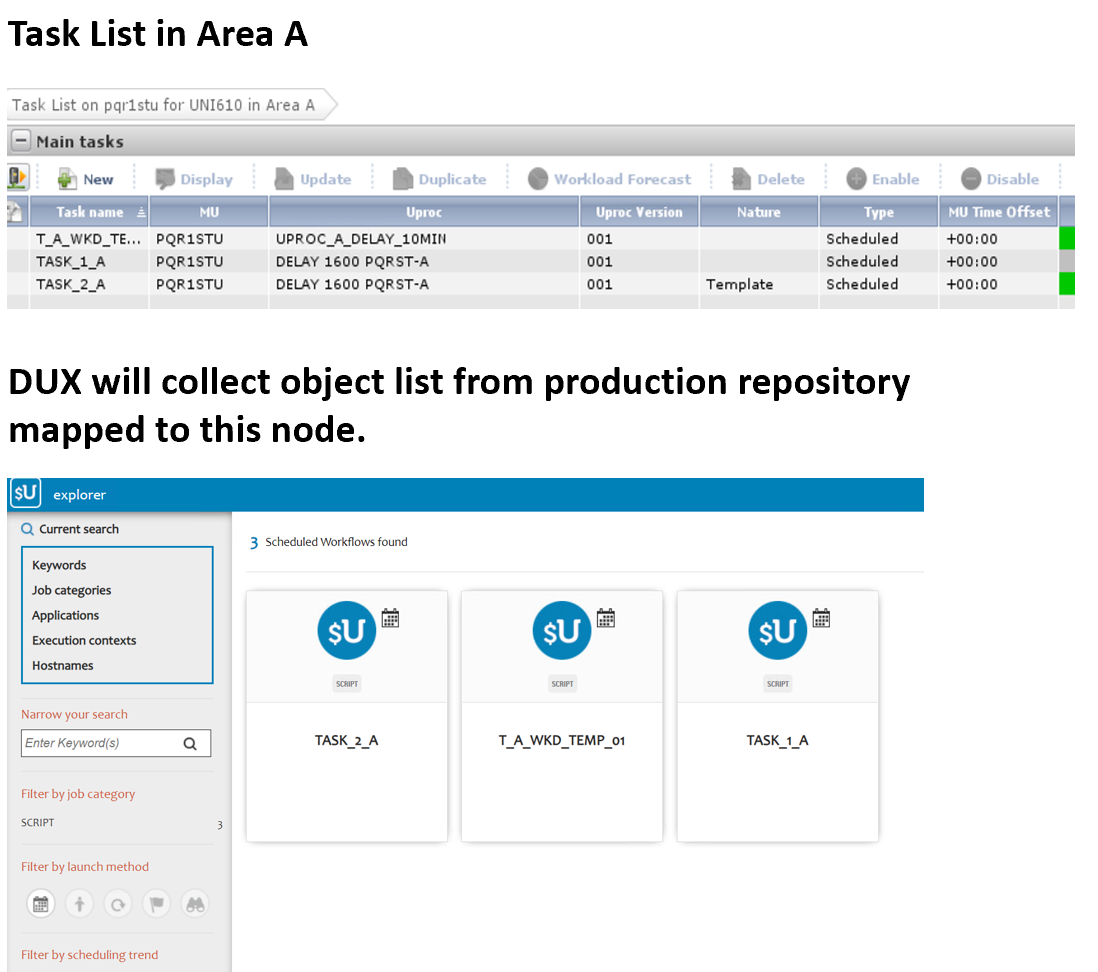Click the search magnifier in keyword box
The image size is (1098, 972).
pos(190,743)
